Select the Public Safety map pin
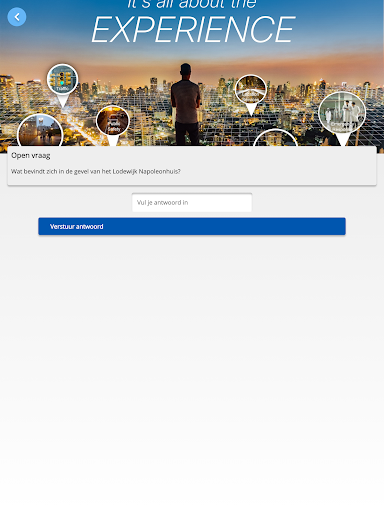384x512 pixels. [x=113, y=121]
